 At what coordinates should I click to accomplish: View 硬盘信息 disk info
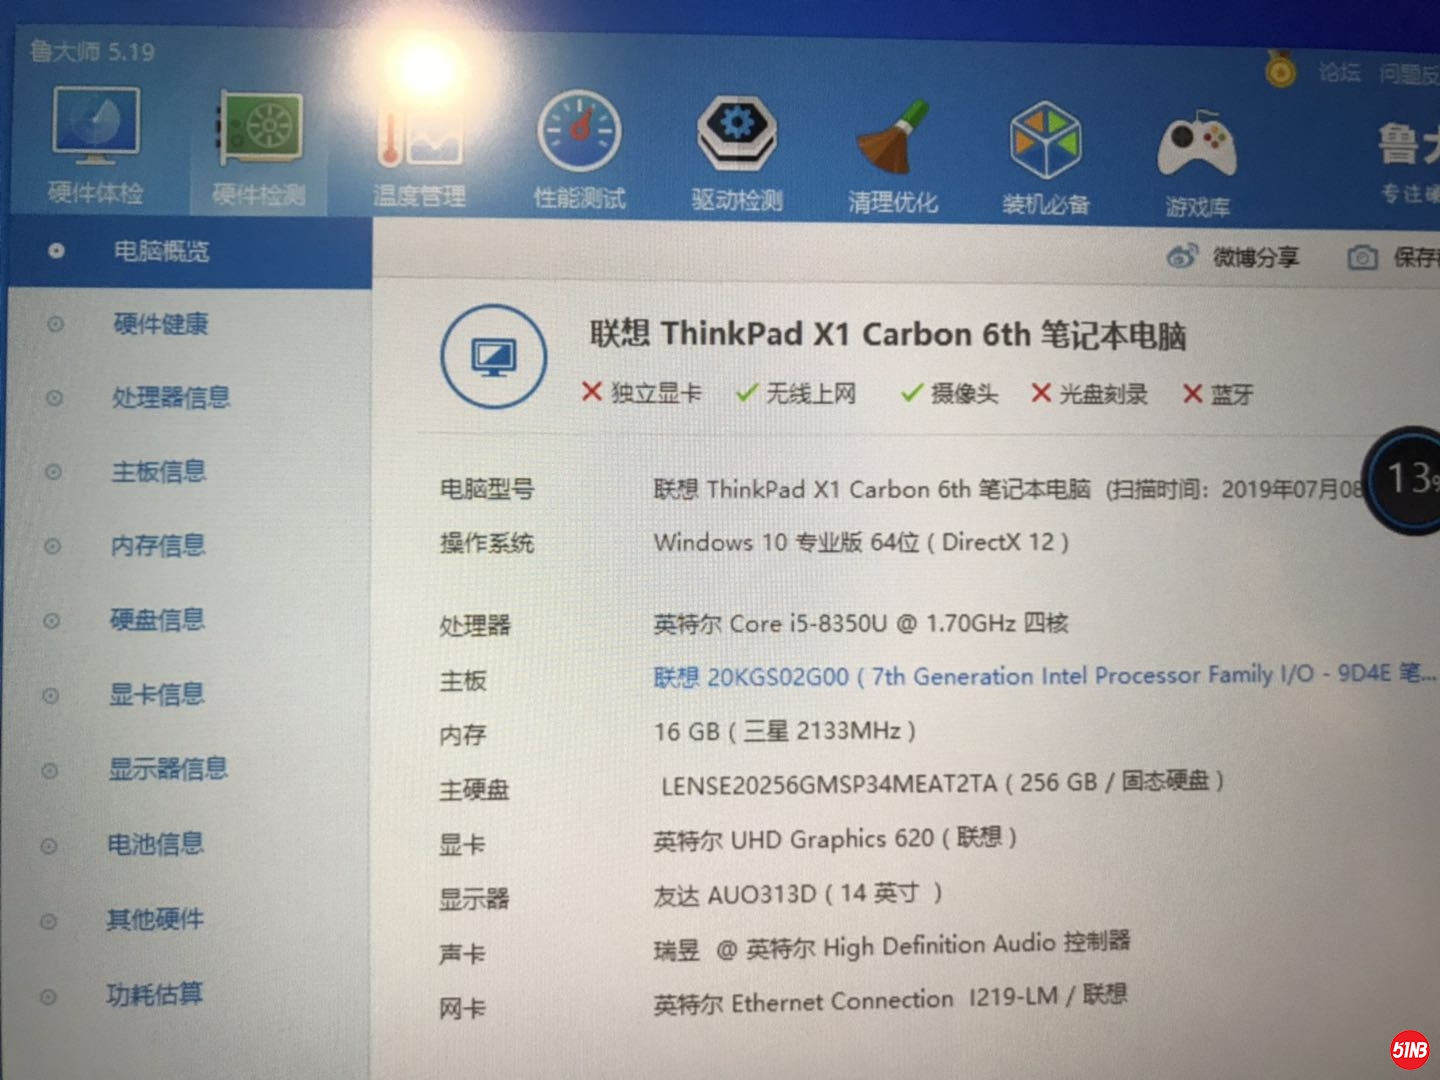157,620
